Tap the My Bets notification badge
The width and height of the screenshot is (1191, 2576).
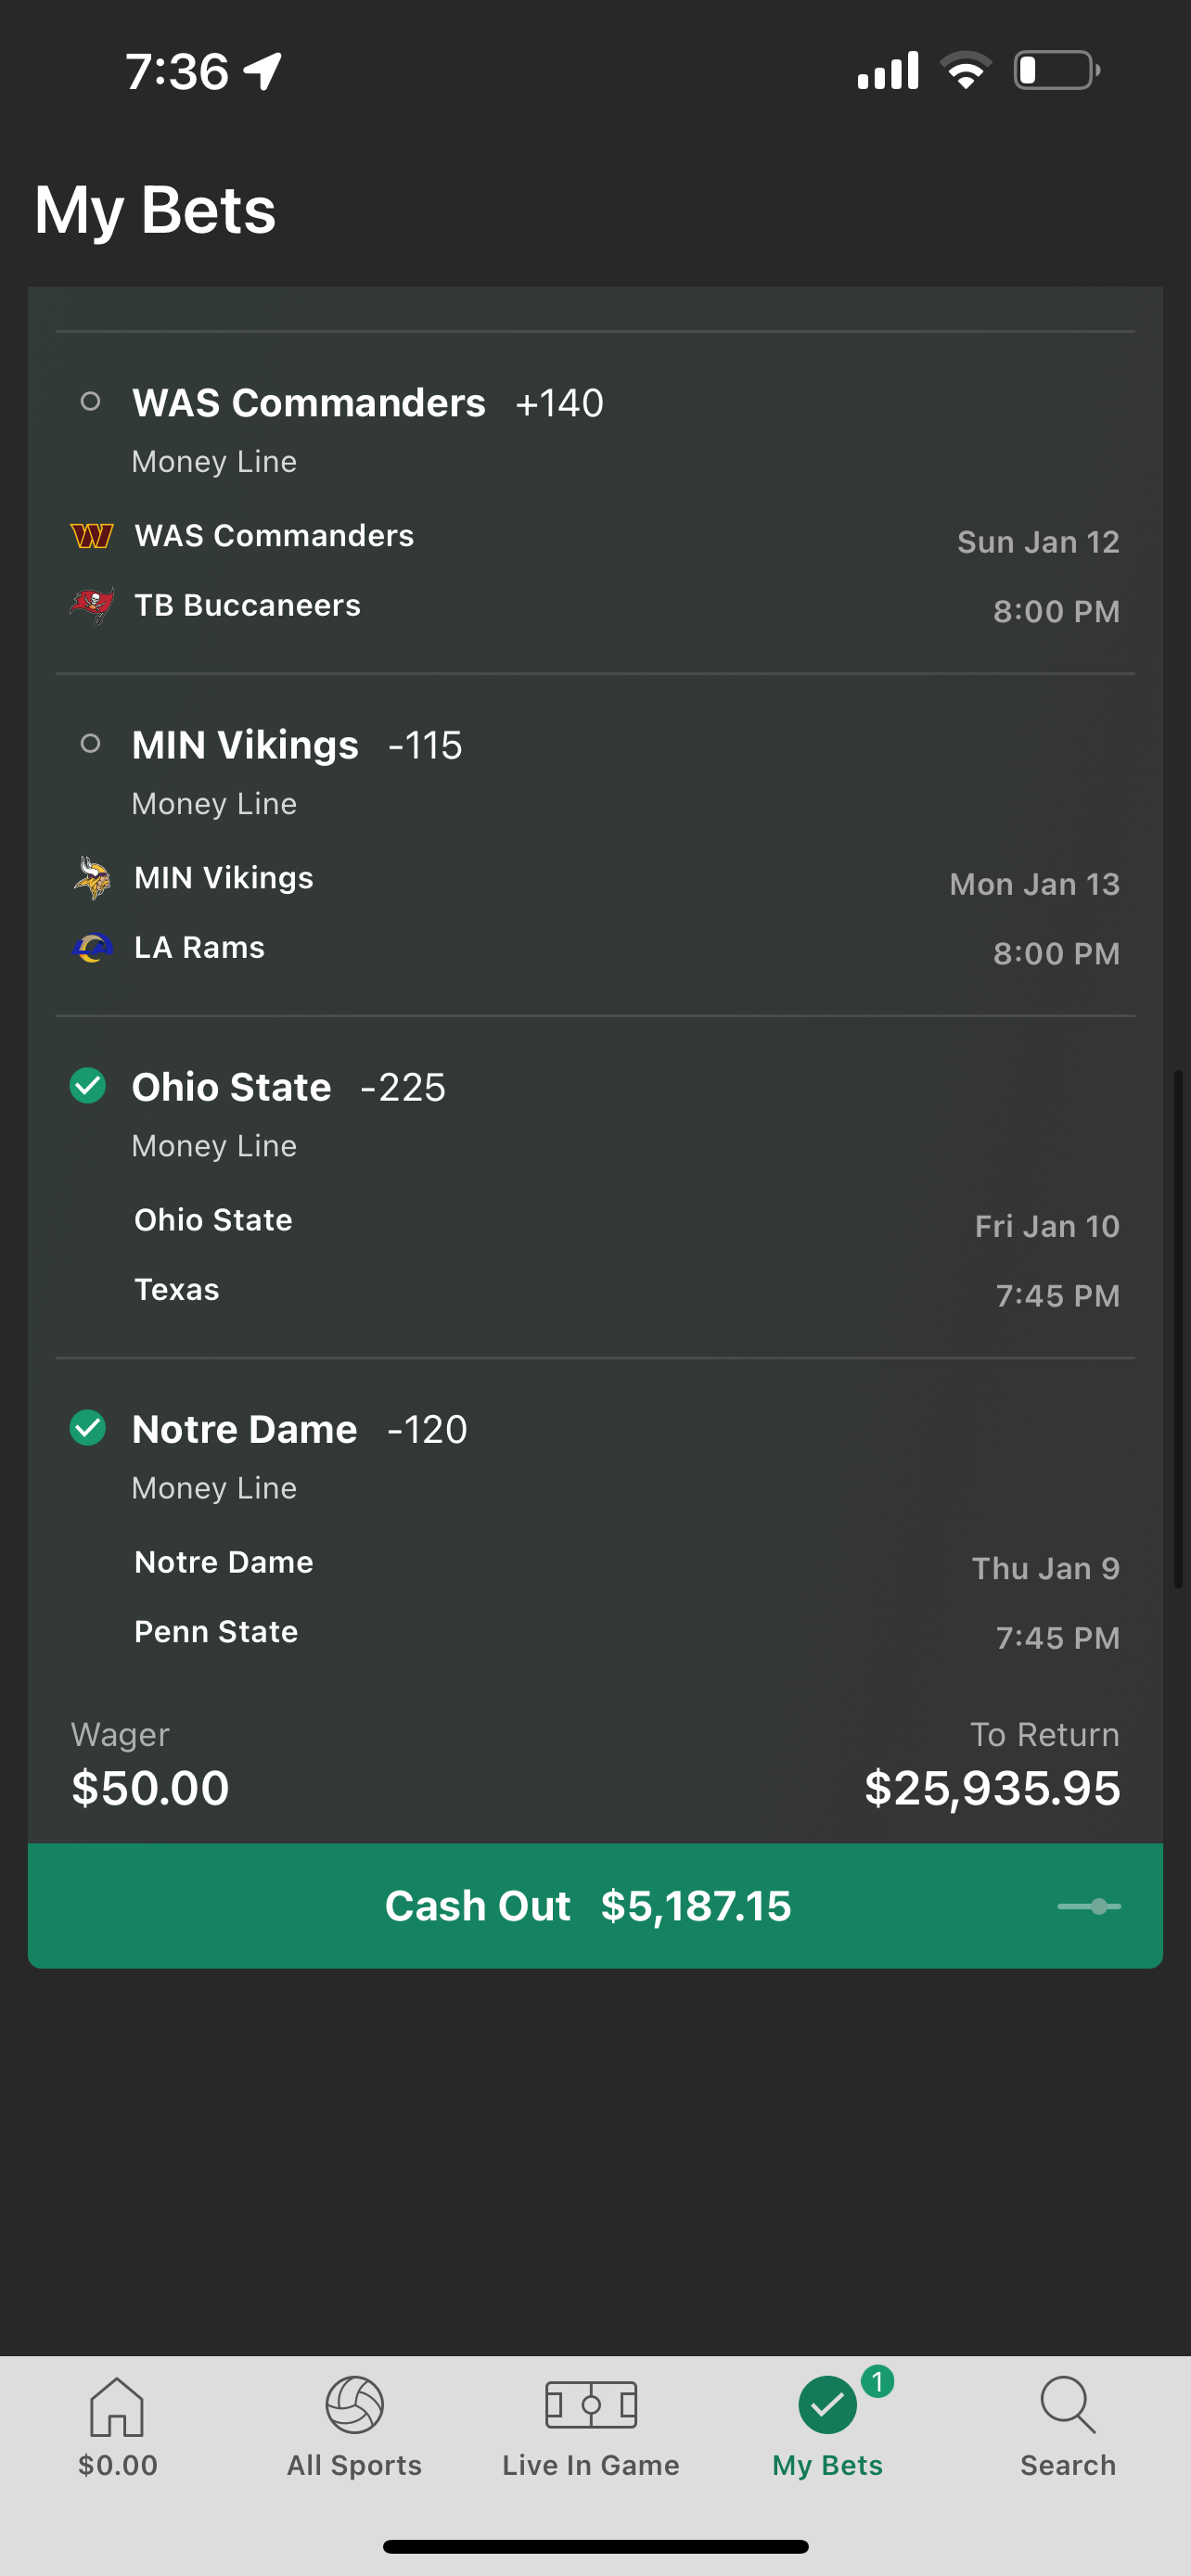pyautogui.click(x=877, y=2382)
